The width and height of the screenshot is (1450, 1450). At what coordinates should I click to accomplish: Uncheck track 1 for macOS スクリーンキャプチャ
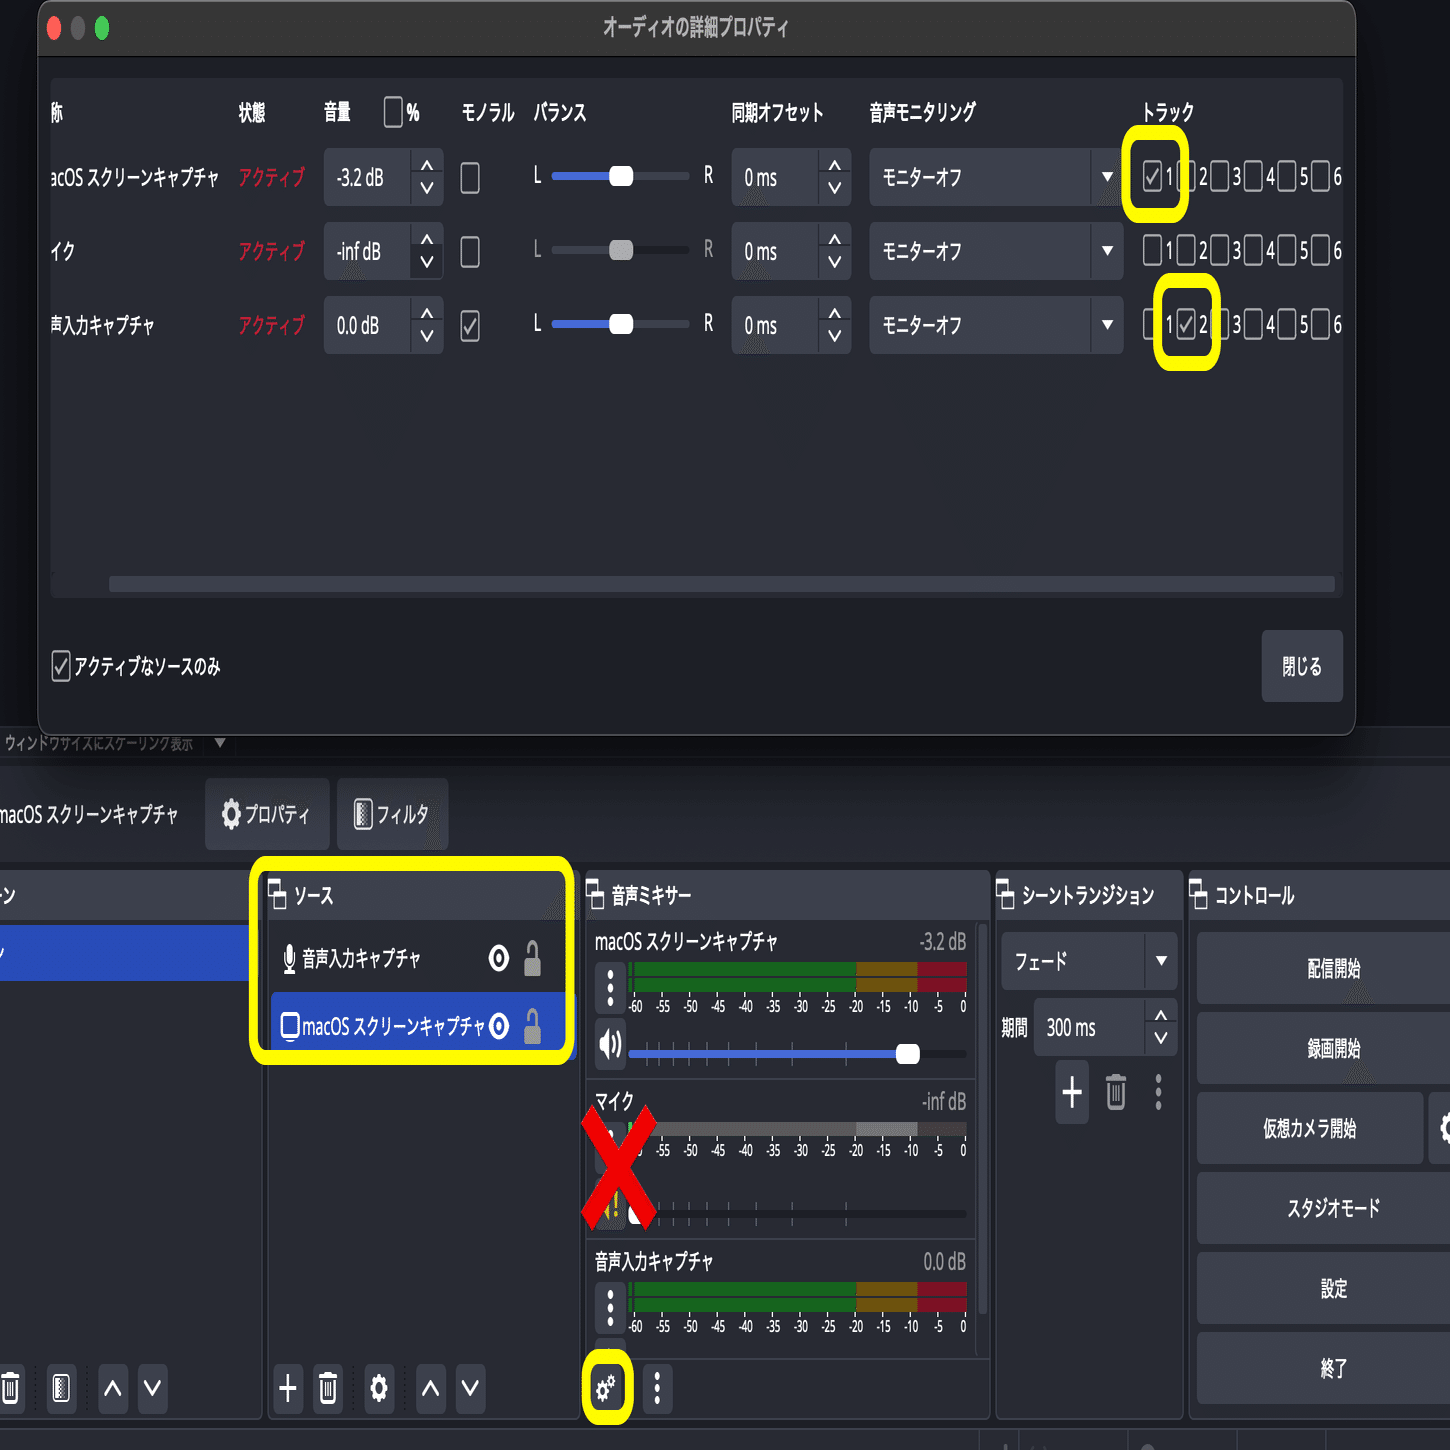tap(1152, 177)
